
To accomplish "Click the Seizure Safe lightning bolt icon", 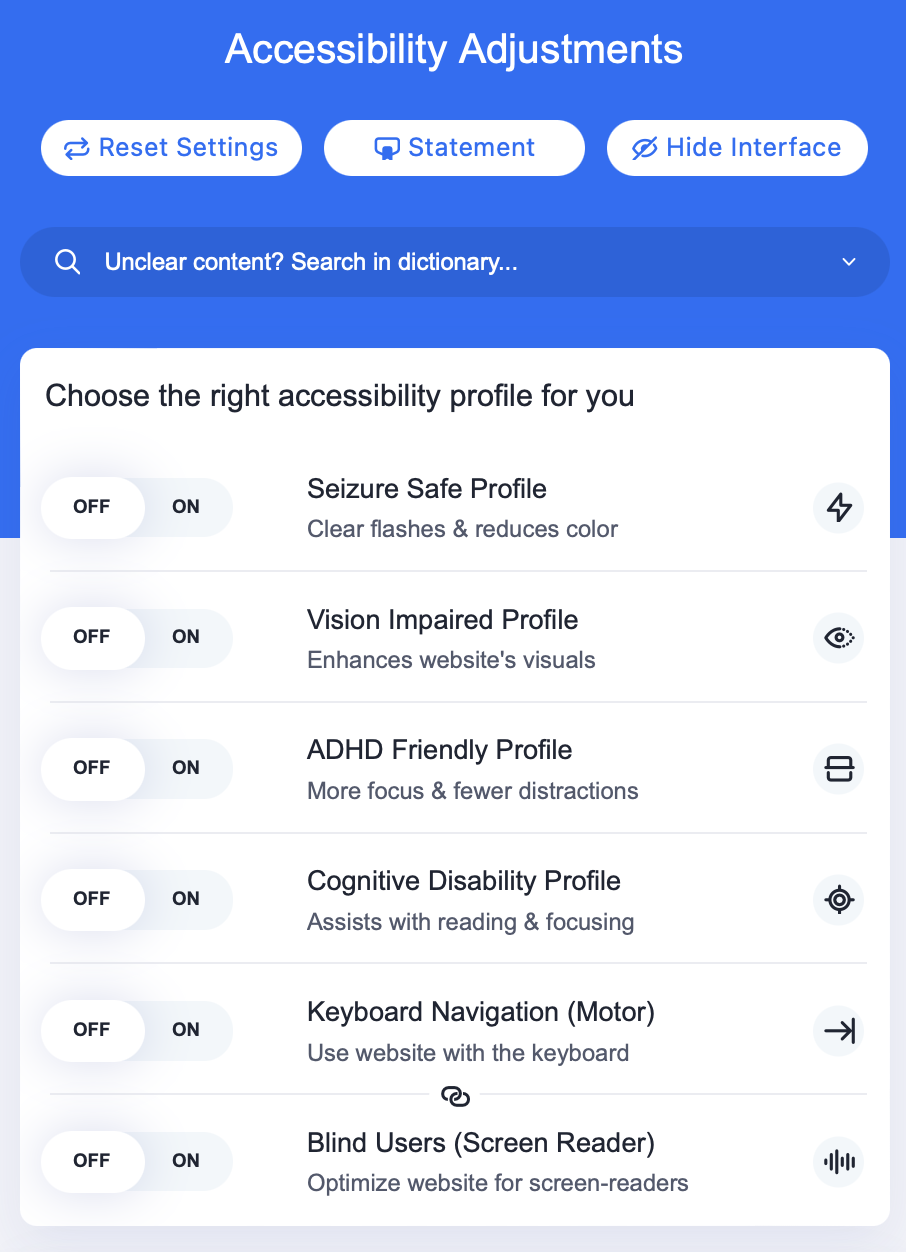I will (838, 508).
